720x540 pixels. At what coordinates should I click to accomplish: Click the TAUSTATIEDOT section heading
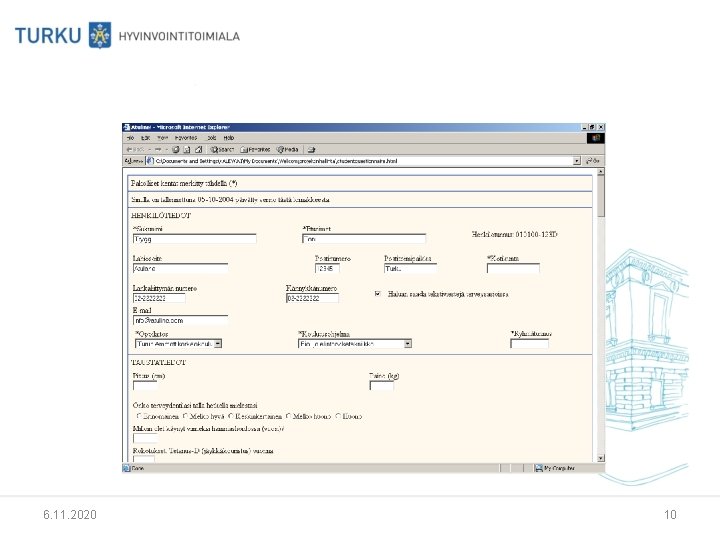[x=159, y=362]
